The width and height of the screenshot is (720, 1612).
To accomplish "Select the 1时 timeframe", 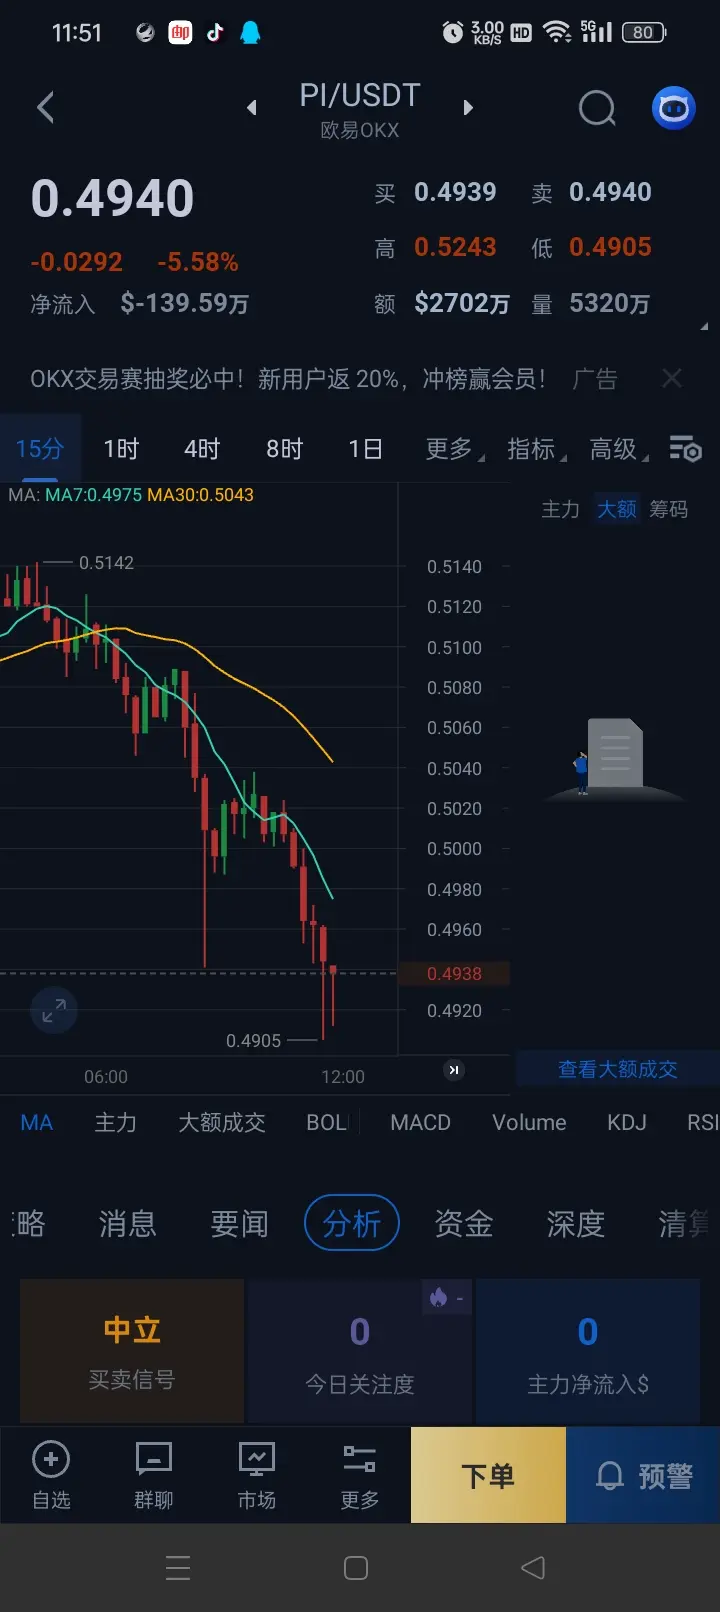I will pyautogui.click(x=121, y=449).
